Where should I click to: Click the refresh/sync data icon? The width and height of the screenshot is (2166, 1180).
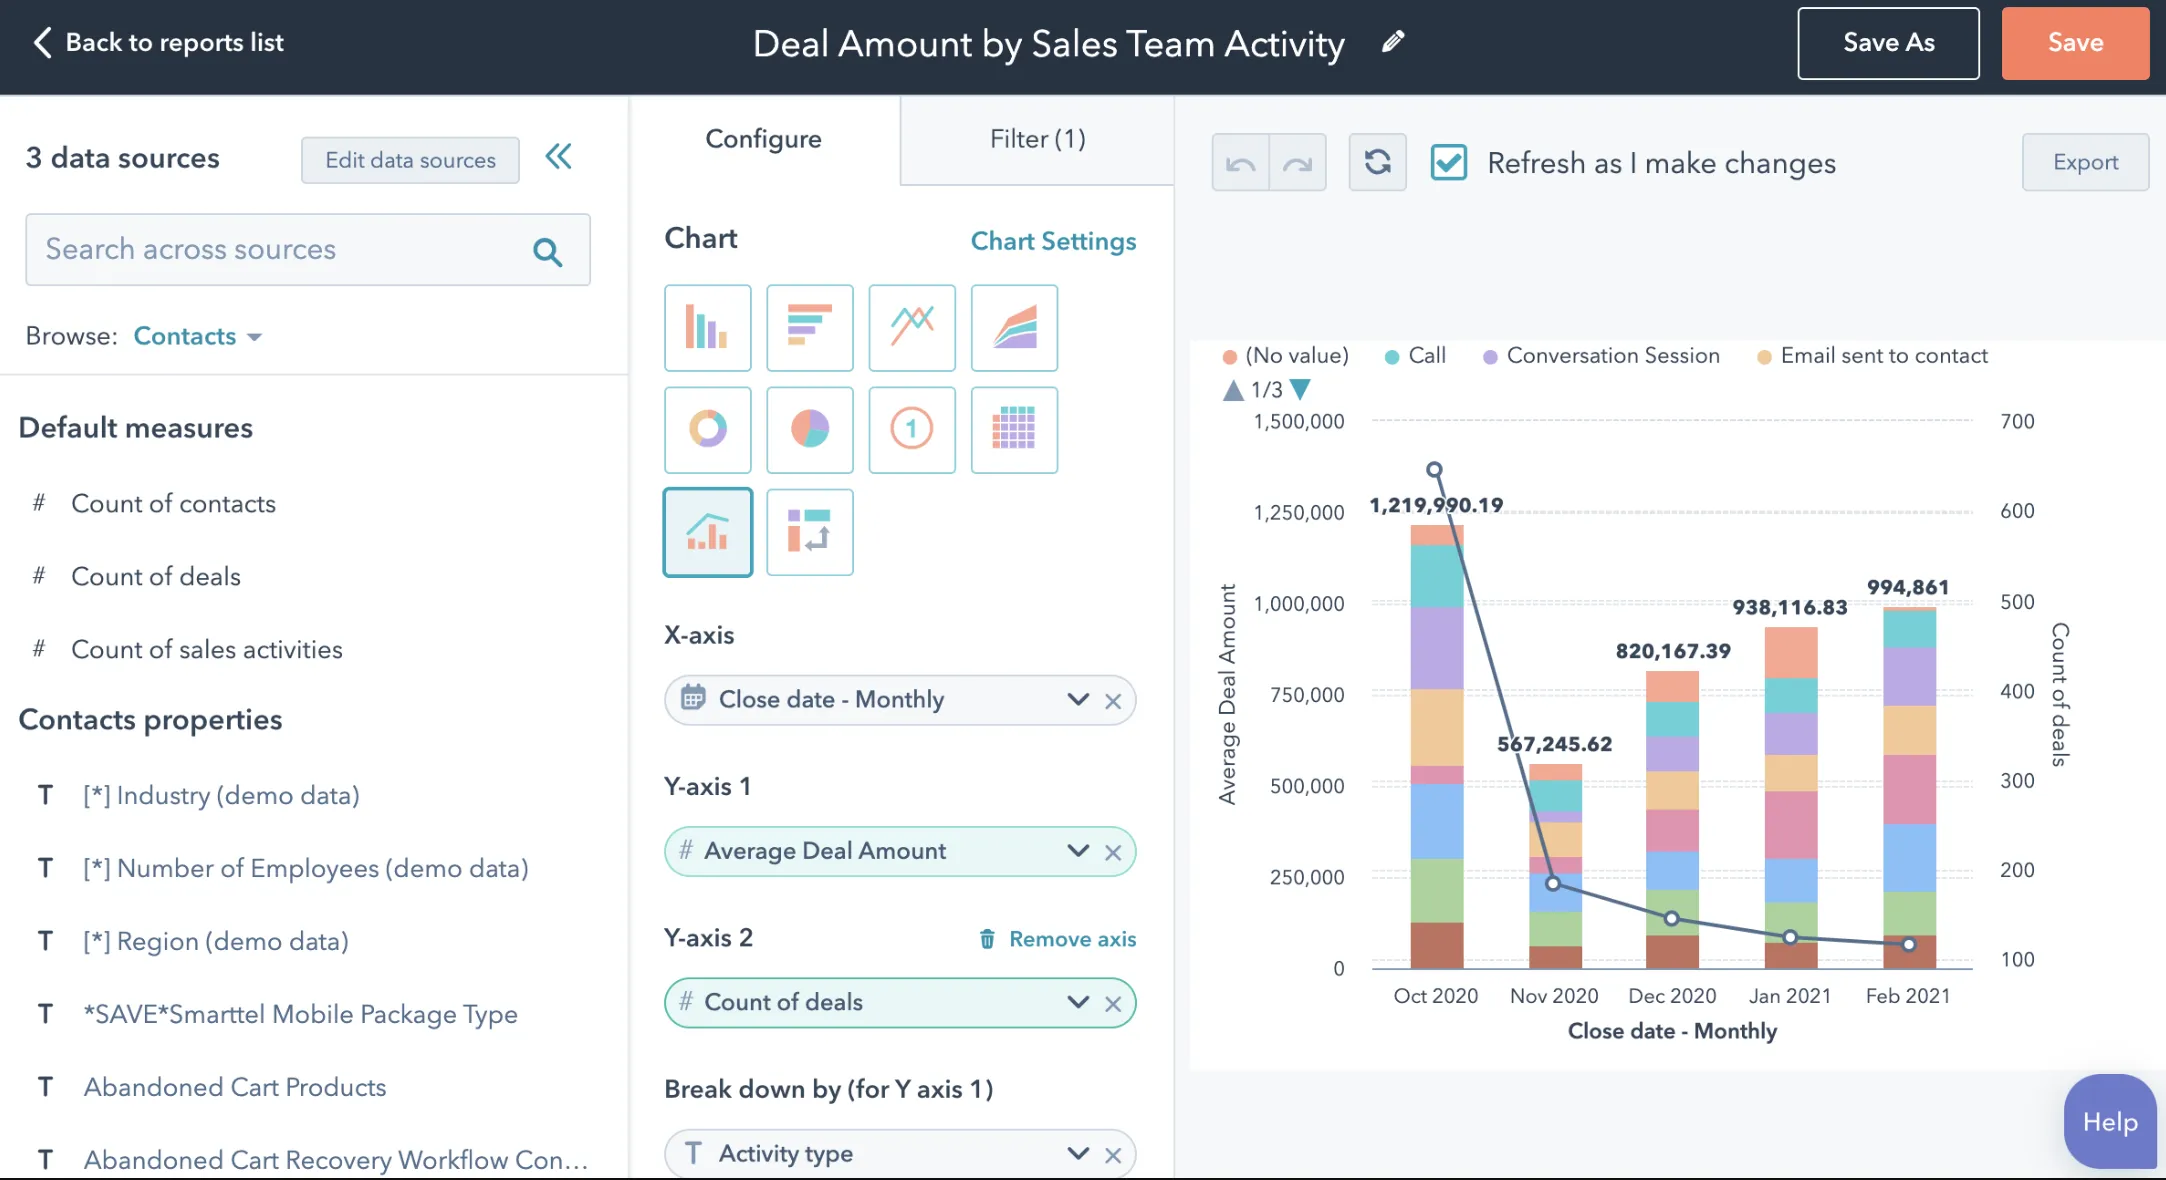click(x=1376, y=163)
